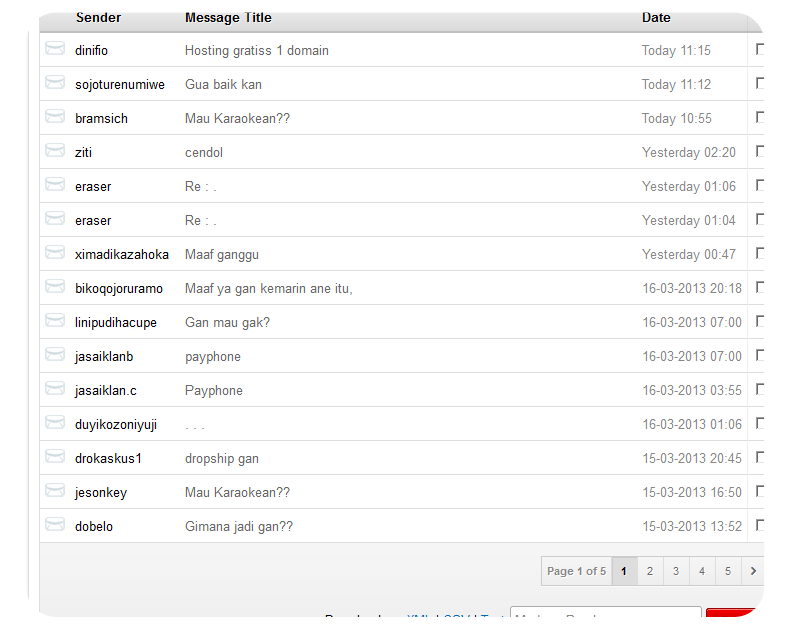Click the envelope icon beside jasaiklanb
Screen dimensions: 792x631
coord(55,354)
